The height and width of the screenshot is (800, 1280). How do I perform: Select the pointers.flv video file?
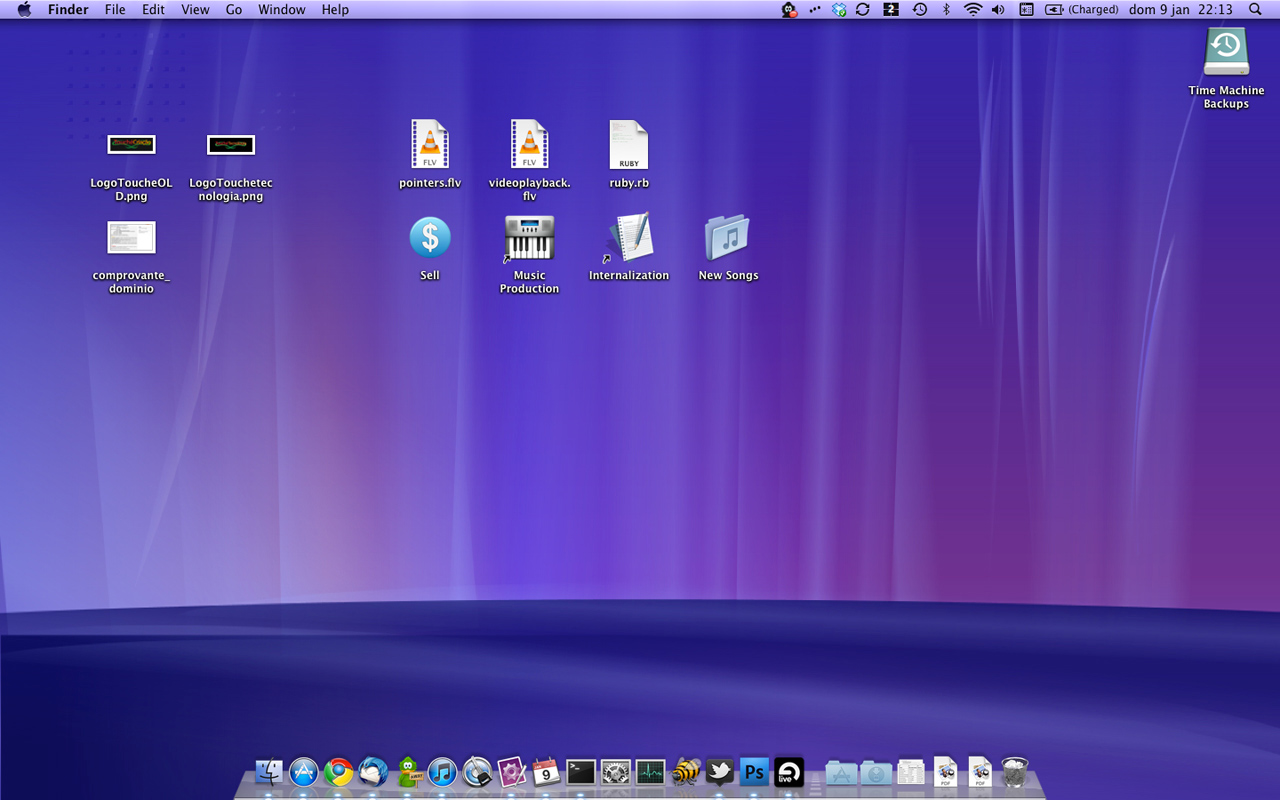click(x=430, y=145)
